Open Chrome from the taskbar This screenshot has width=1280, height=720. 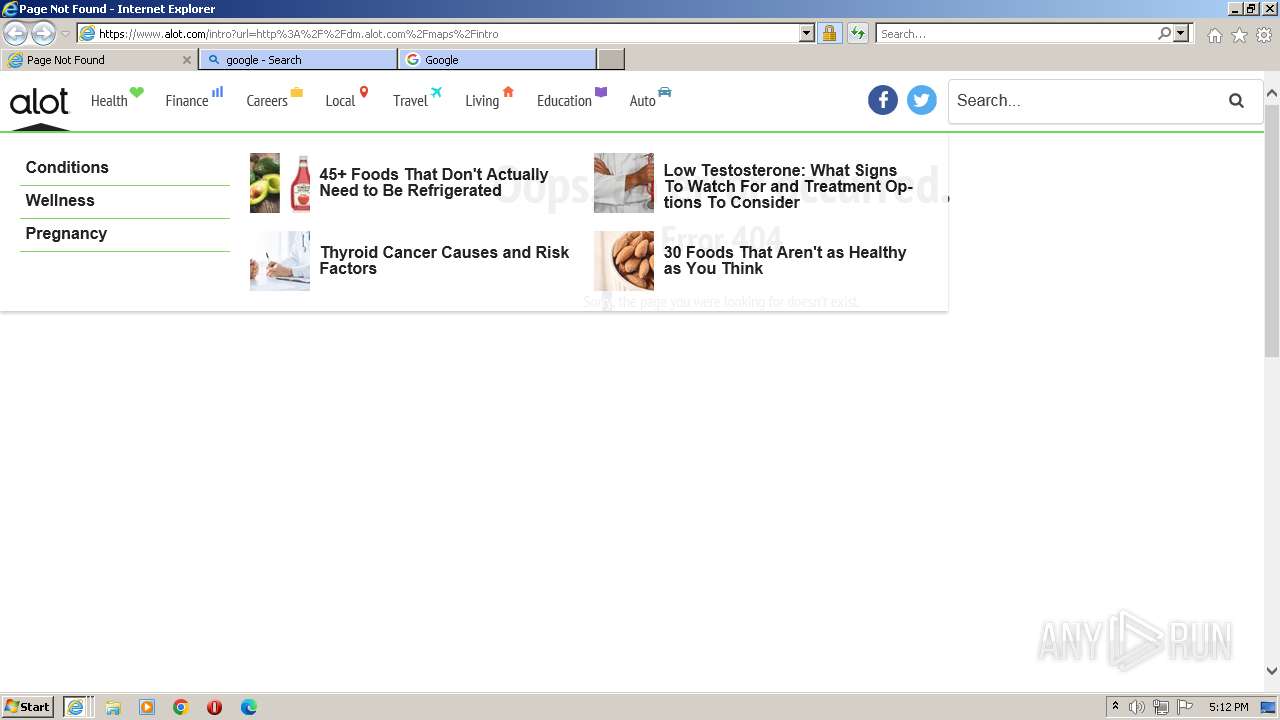point(181,707)
